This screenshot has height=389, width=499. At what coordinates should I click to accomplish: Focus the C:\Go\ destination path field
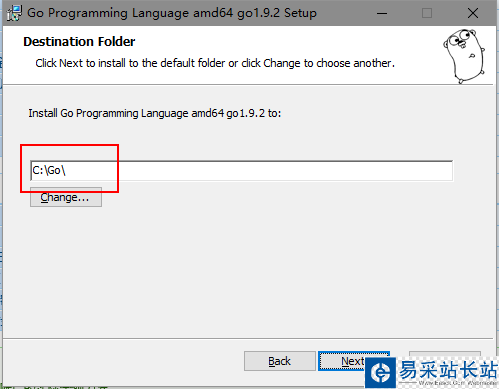[241, 171]
